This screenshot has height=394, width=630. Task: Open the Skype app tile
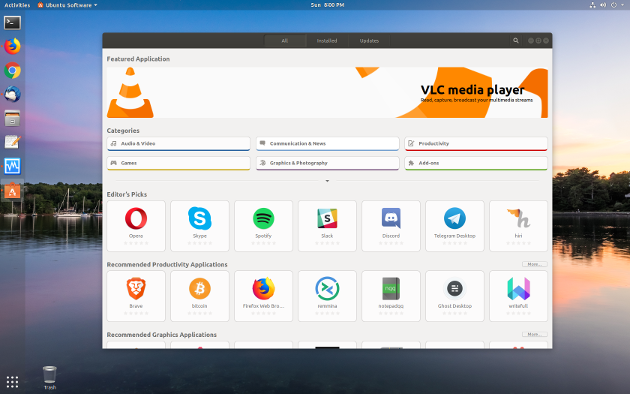(x=200, y=226)
